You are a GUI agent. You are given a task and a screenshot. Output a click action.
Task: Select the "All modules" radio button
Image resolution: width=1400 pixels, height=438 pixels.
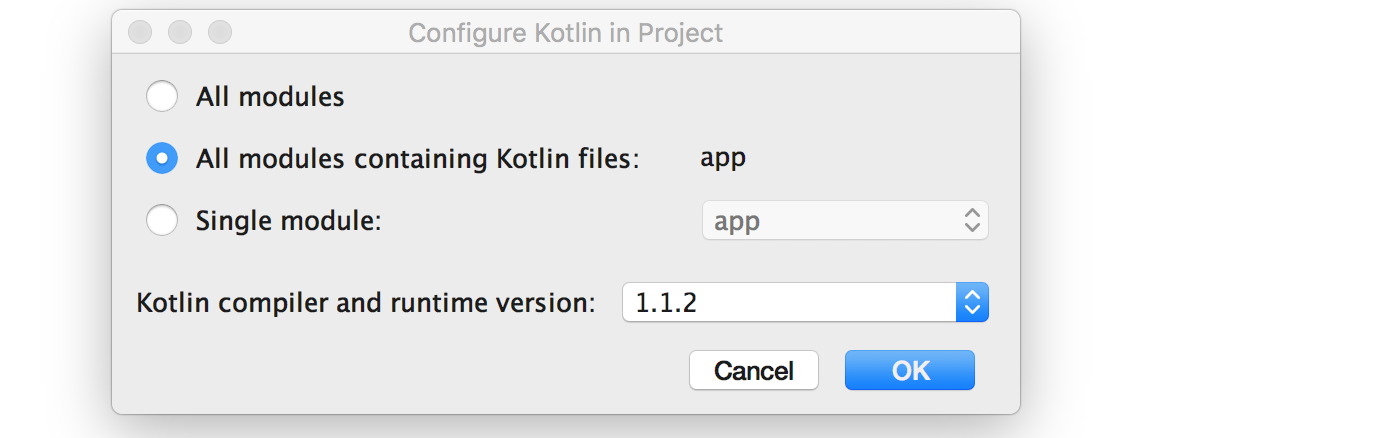point(162,97)
